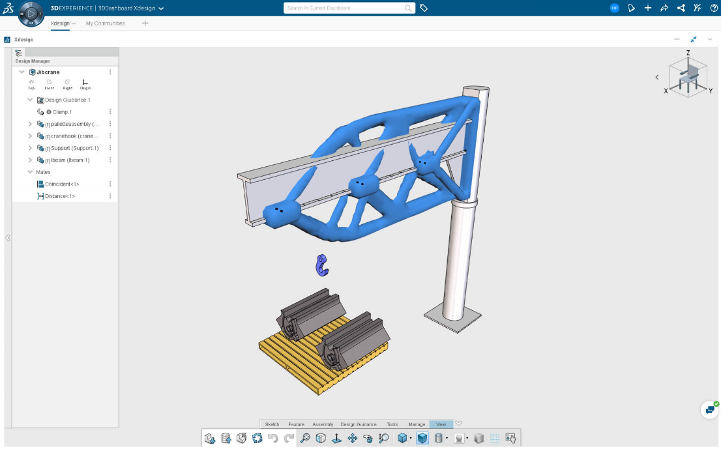
Task: Click the help question mark icon
Action: click(x=714, y=8)
